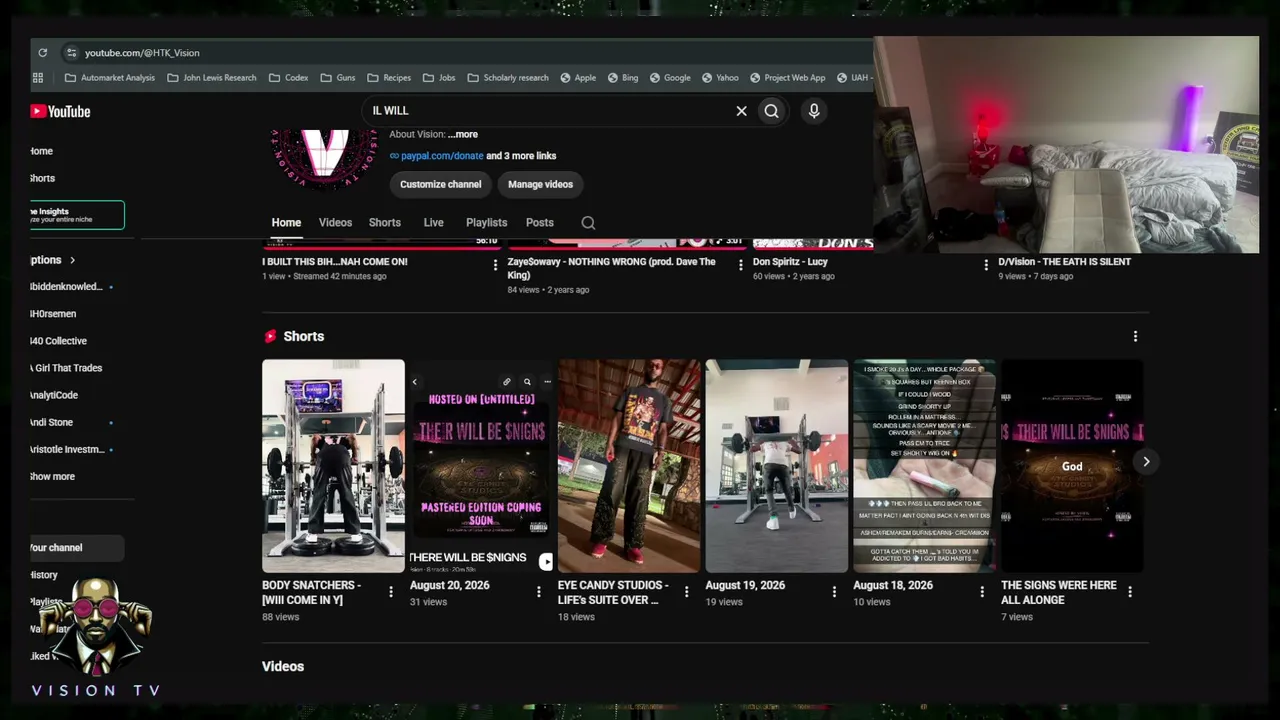Click the browser address bar URL
1280x720 pixels.
142,53
